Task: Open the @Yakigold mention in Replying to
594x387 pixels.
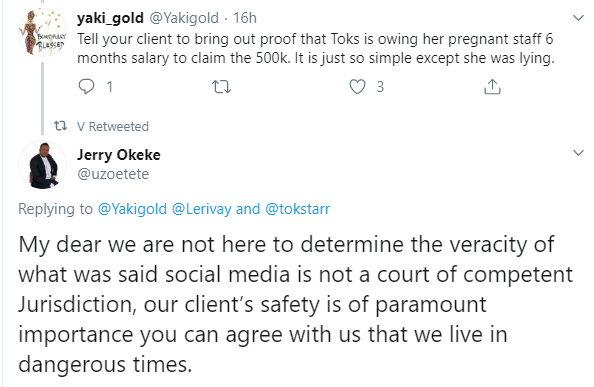Action: [x=132, y=209]
